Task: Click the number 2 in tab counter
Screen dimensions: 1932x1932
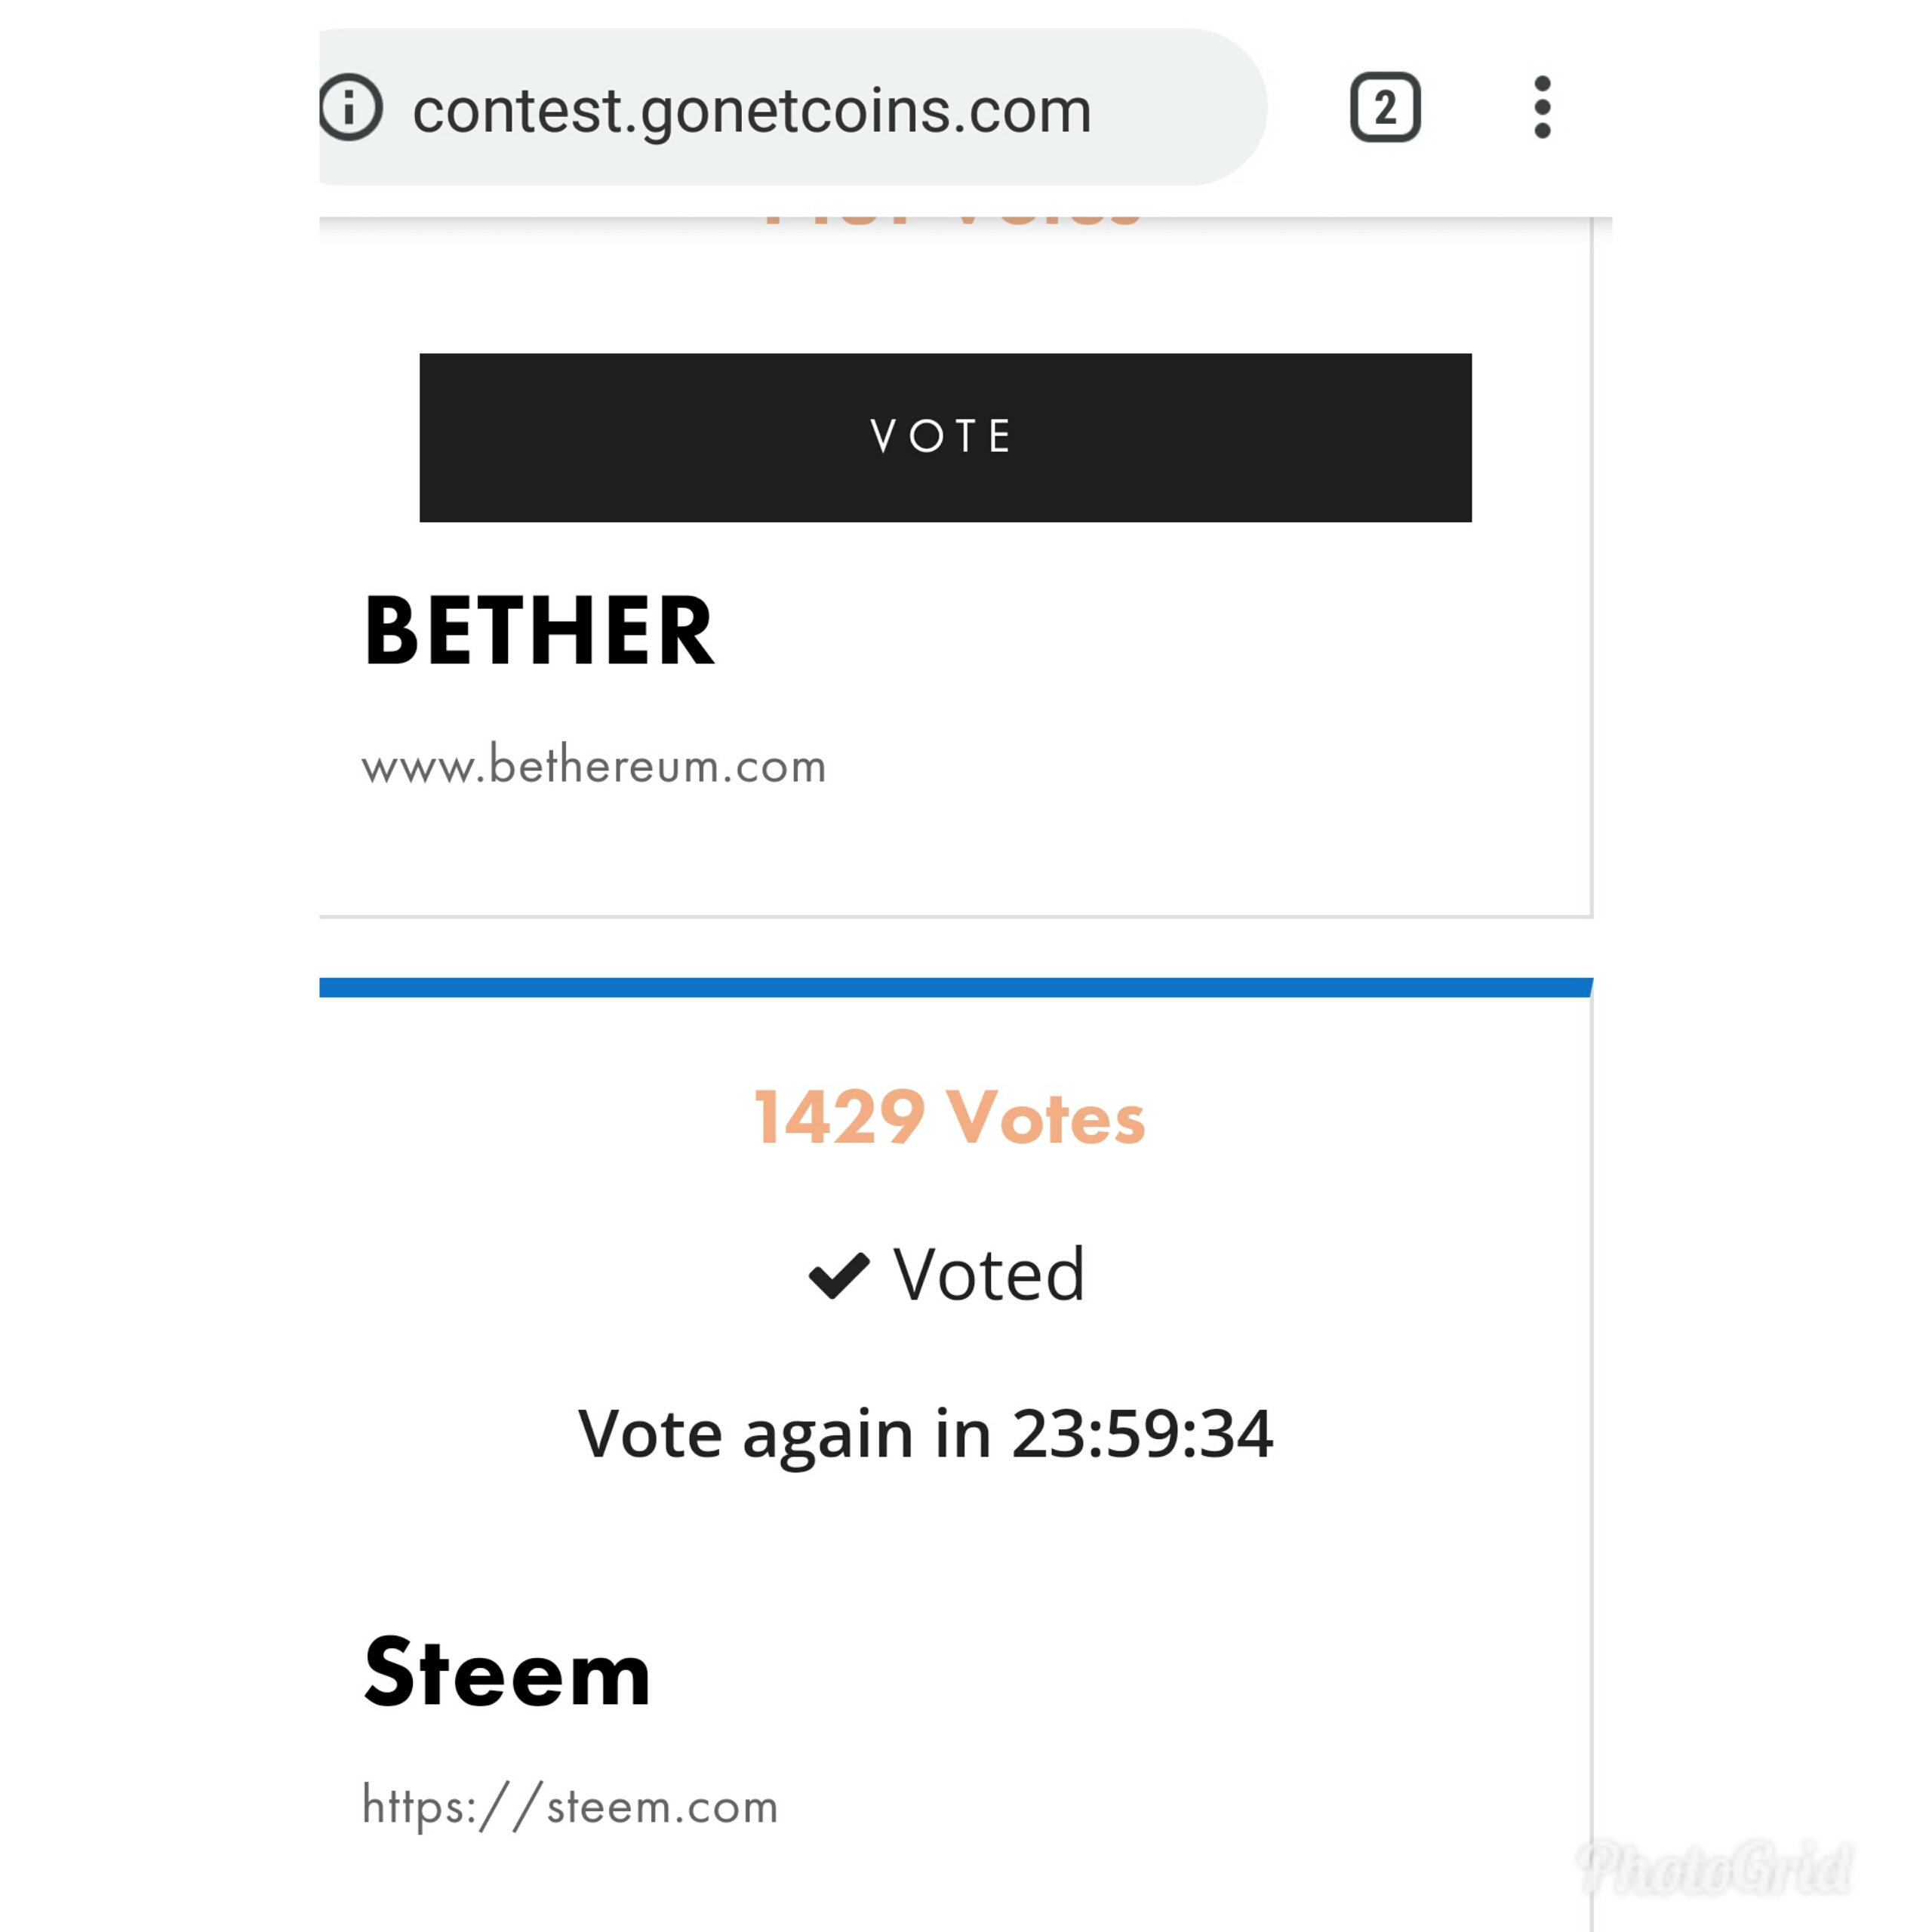Action: (x=1385, y=107)
